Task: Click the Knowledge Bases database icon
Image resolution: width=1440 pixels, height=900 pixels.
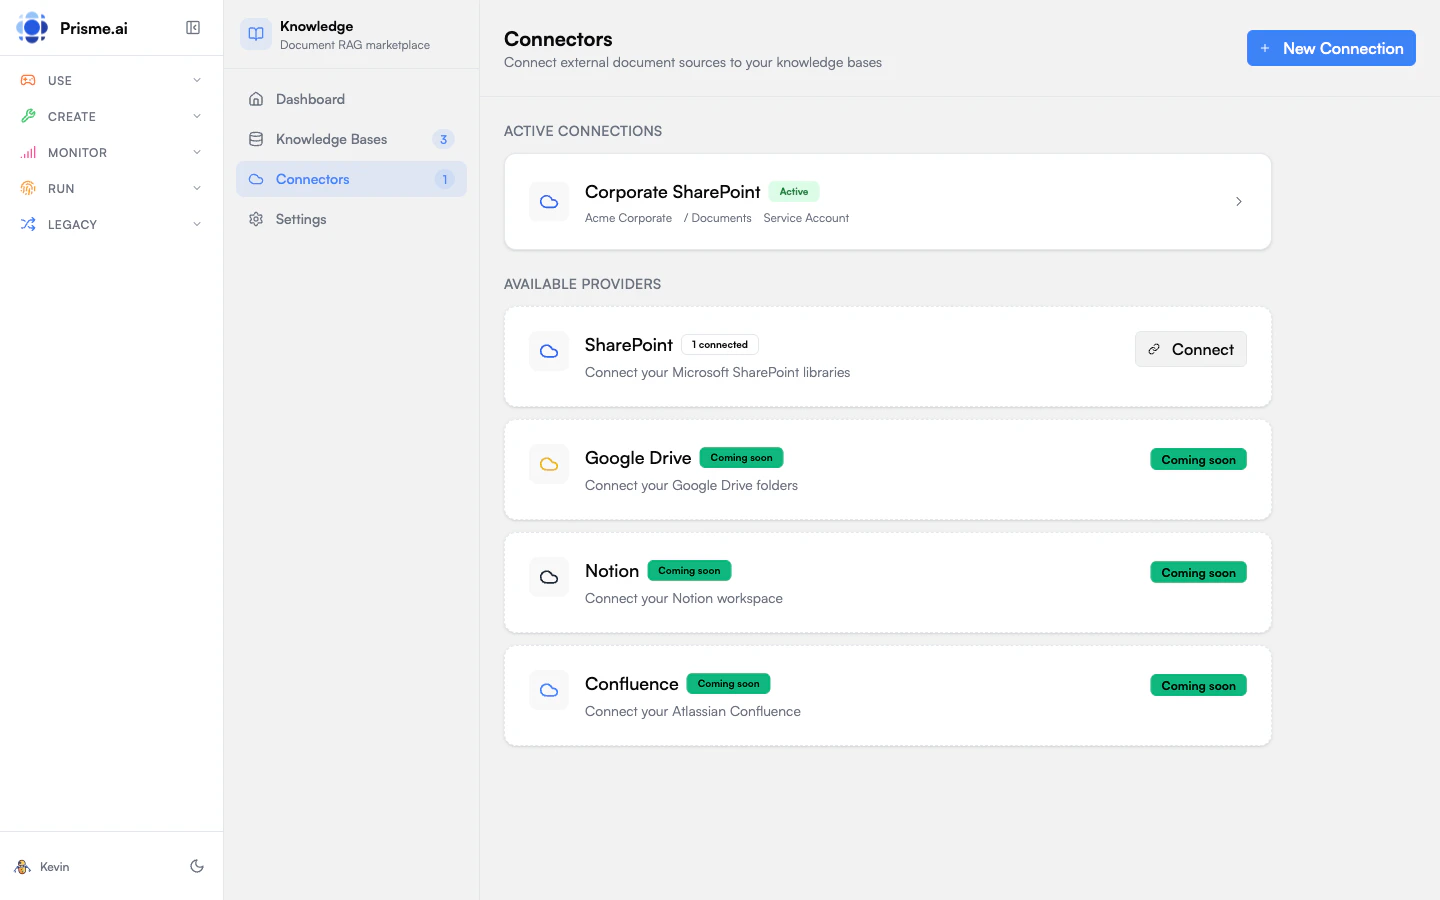Action: click(x=256, y=139)
